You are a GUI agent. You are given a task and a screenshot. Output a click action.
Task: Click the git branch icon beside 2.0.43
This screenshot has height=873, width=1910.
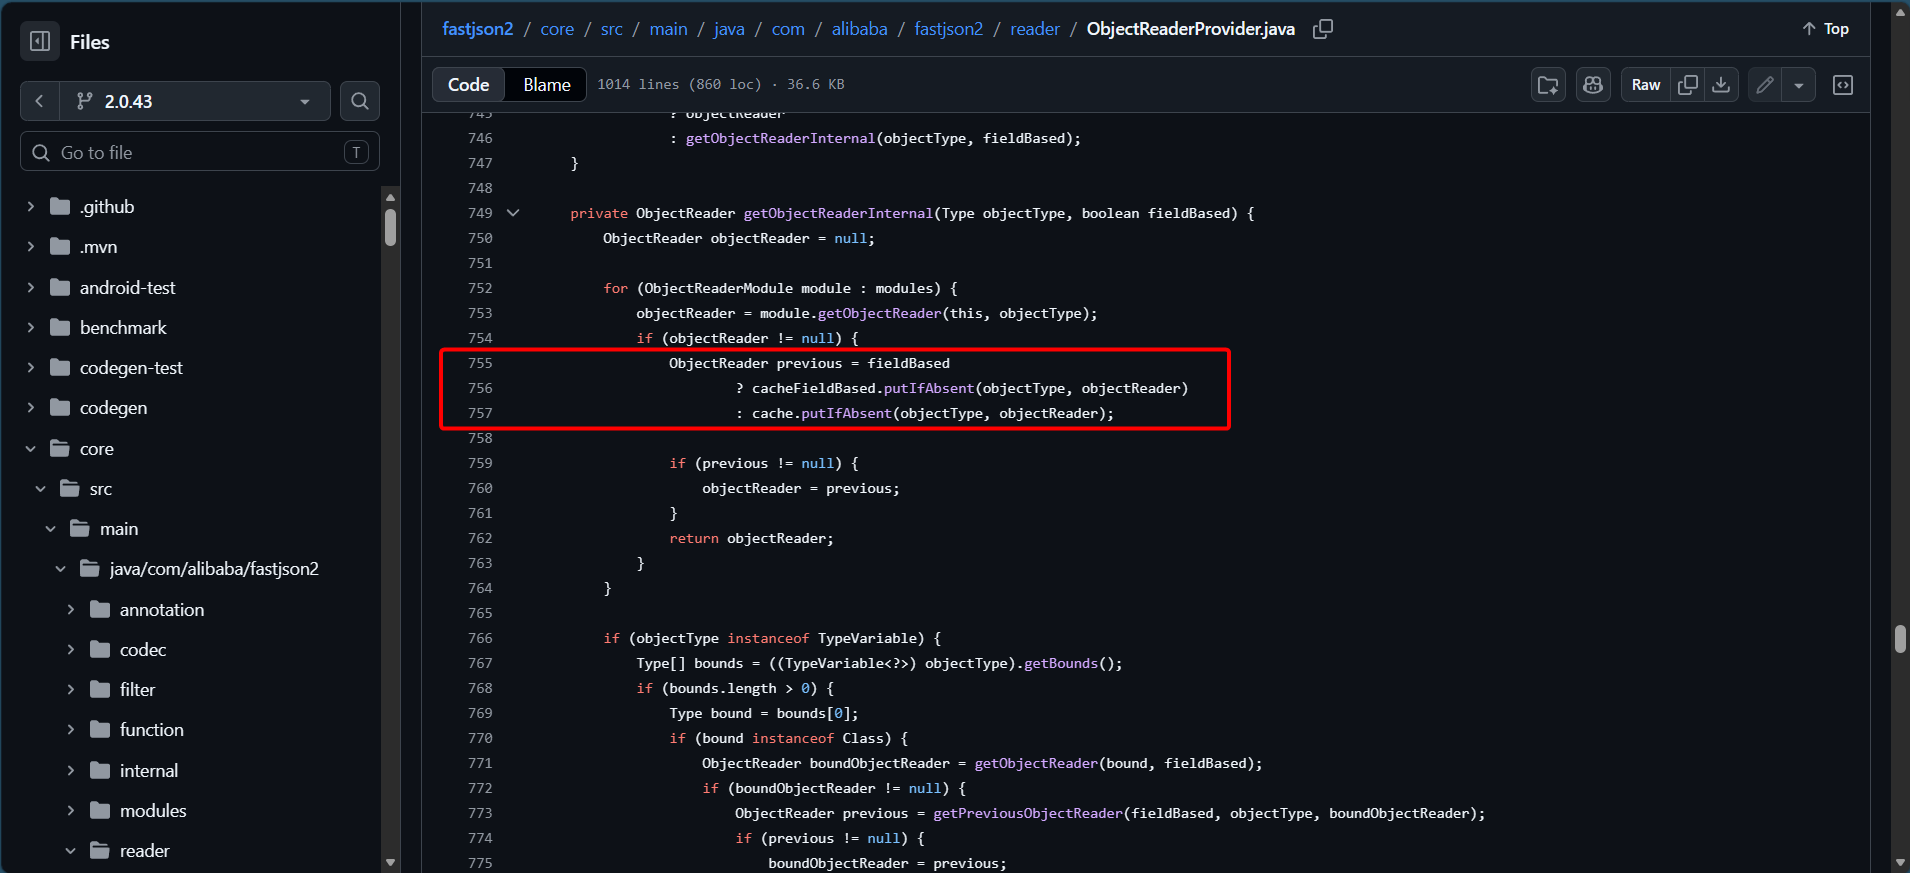click(x=85, y=101)
